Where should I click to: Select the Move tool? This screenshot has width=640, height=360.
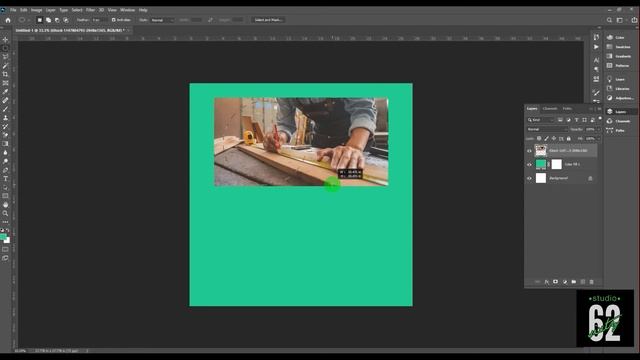coord(5,40)
